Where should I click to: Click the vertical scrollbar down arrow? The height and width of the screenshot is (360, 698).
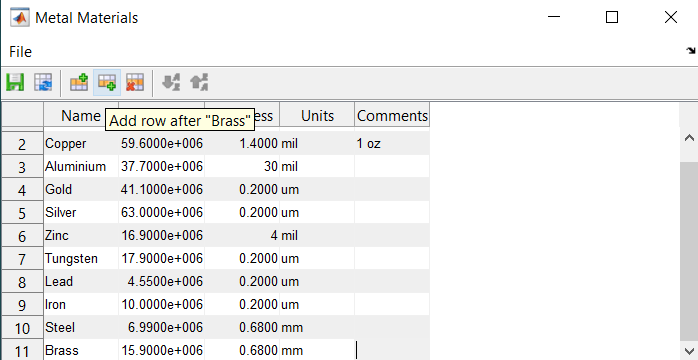pyautogui.click(x=689, y=351)
